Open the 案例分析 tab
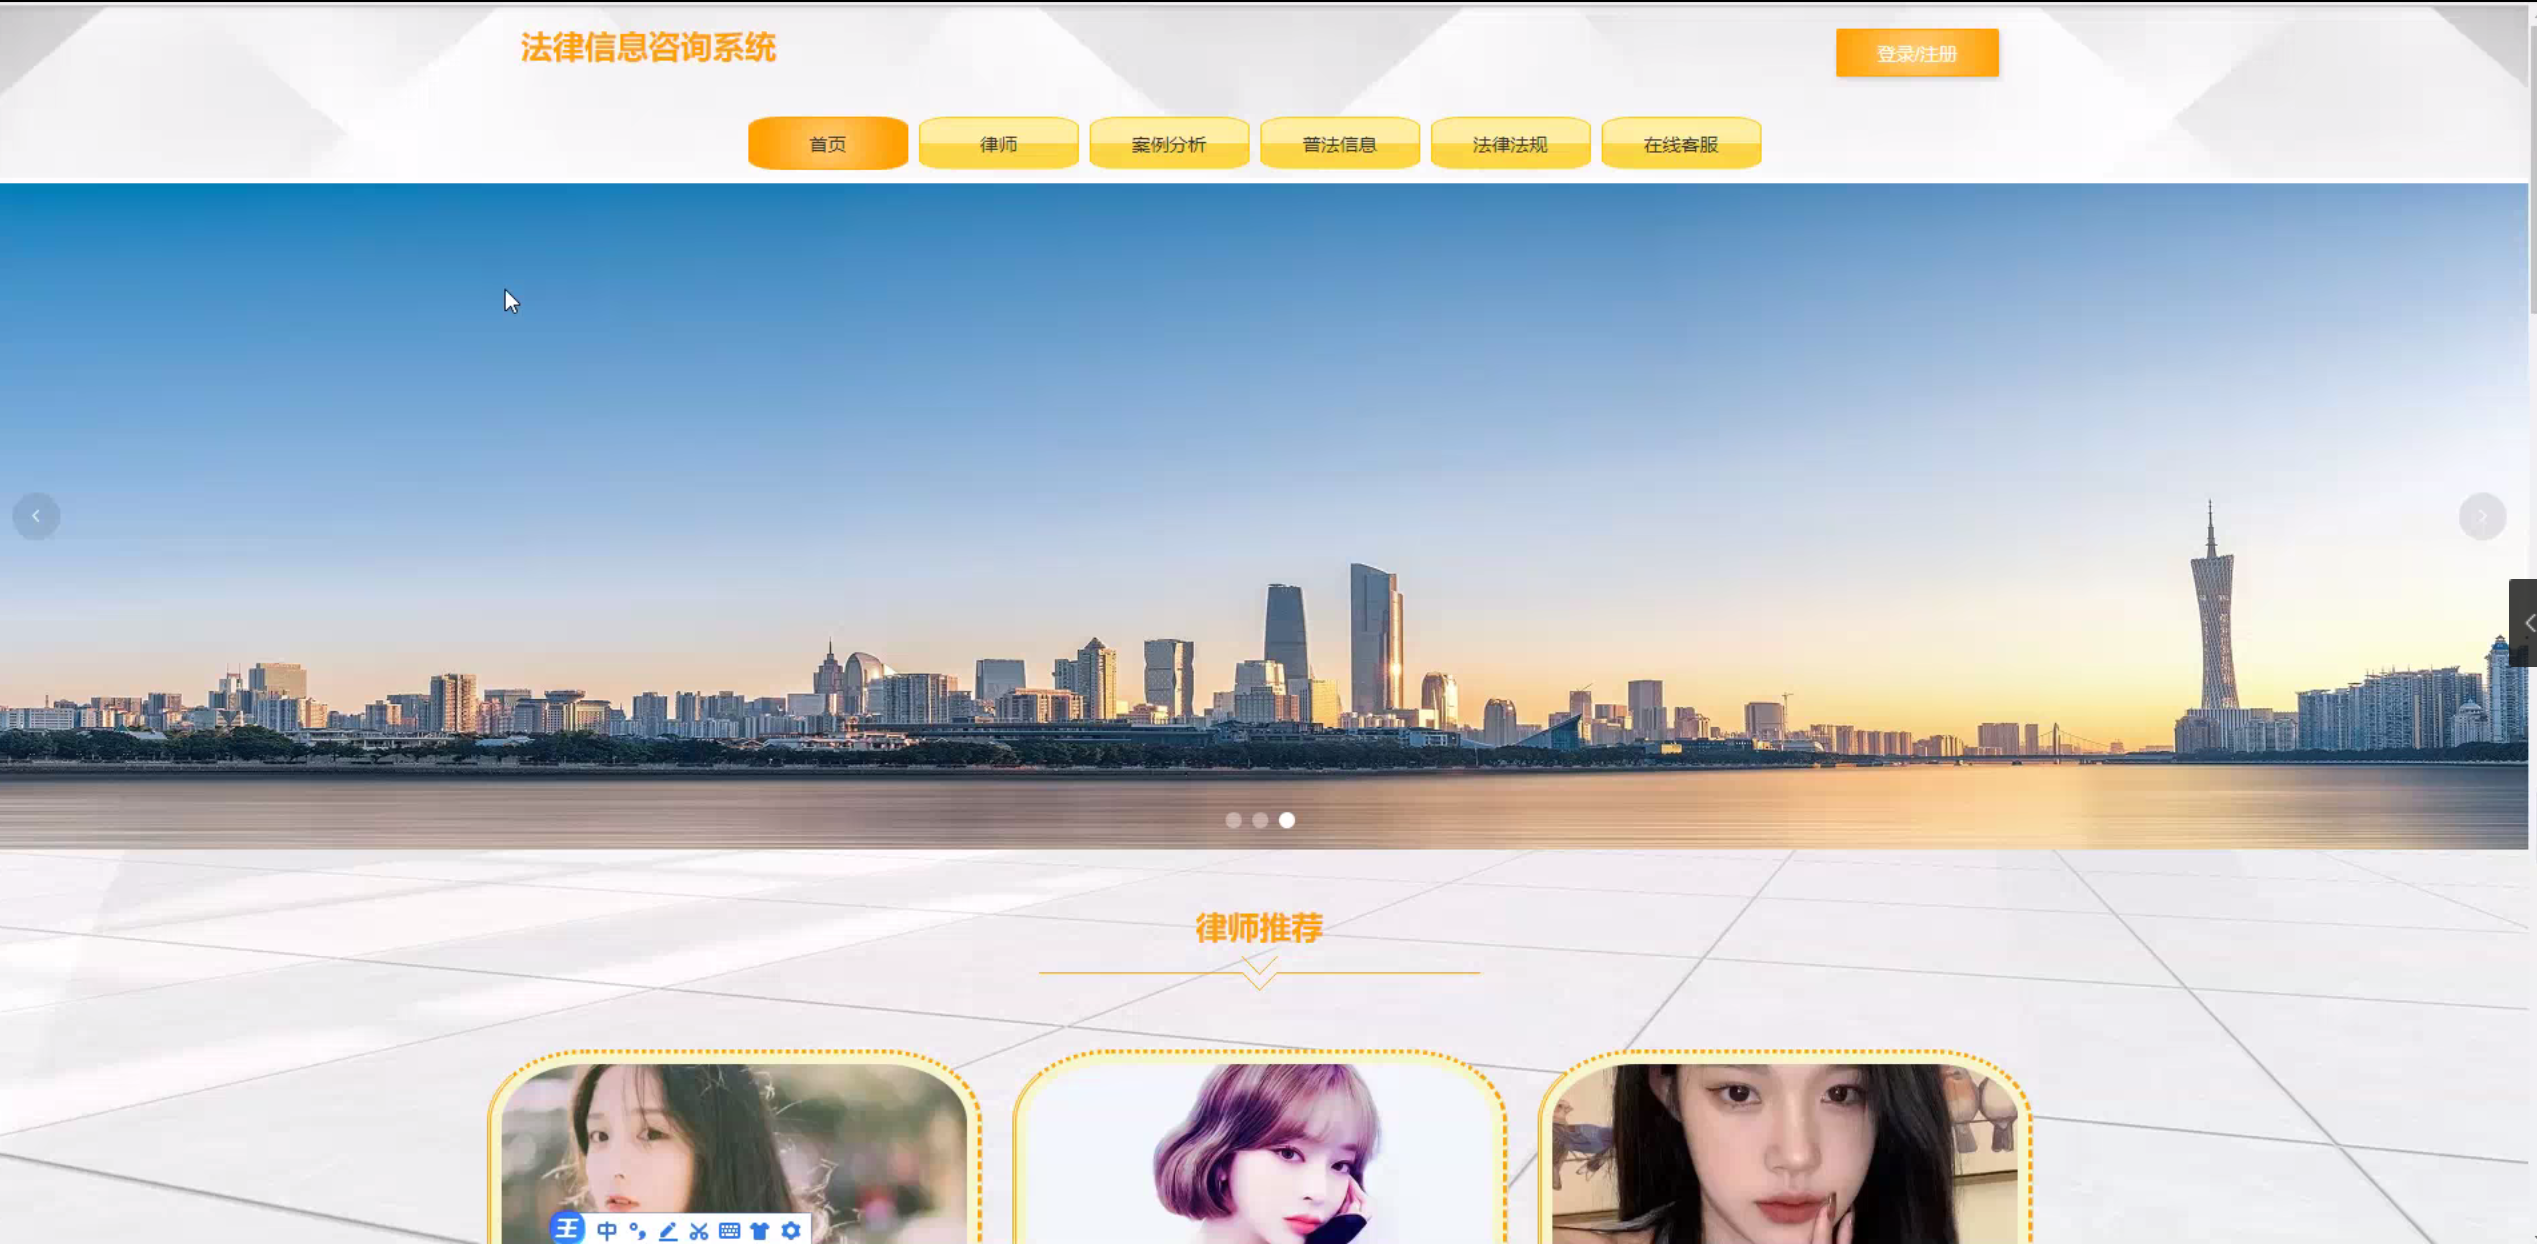The width and height of the screenshot is (2537, 1244). point(1168,143)
